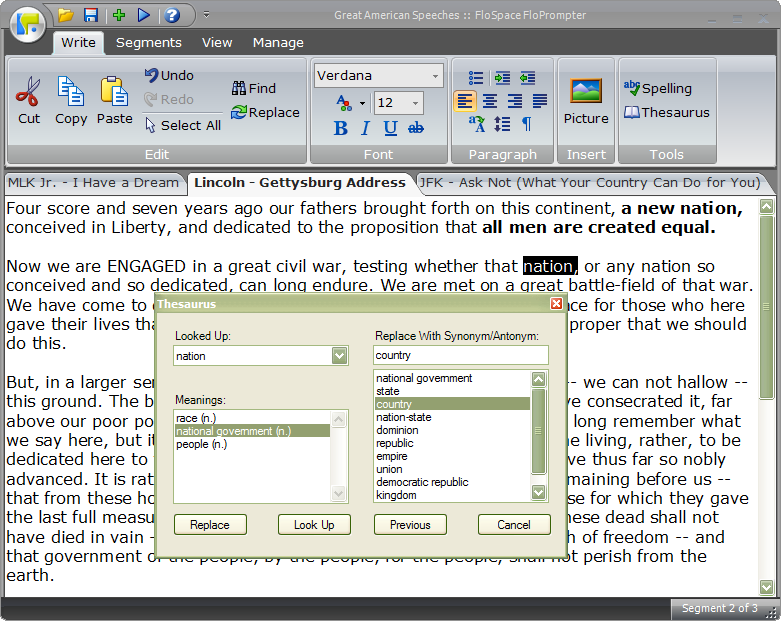This screenshot has height=621, width=781.
Task: Click the greyed-out Redo command
Action: pos(169,99)
